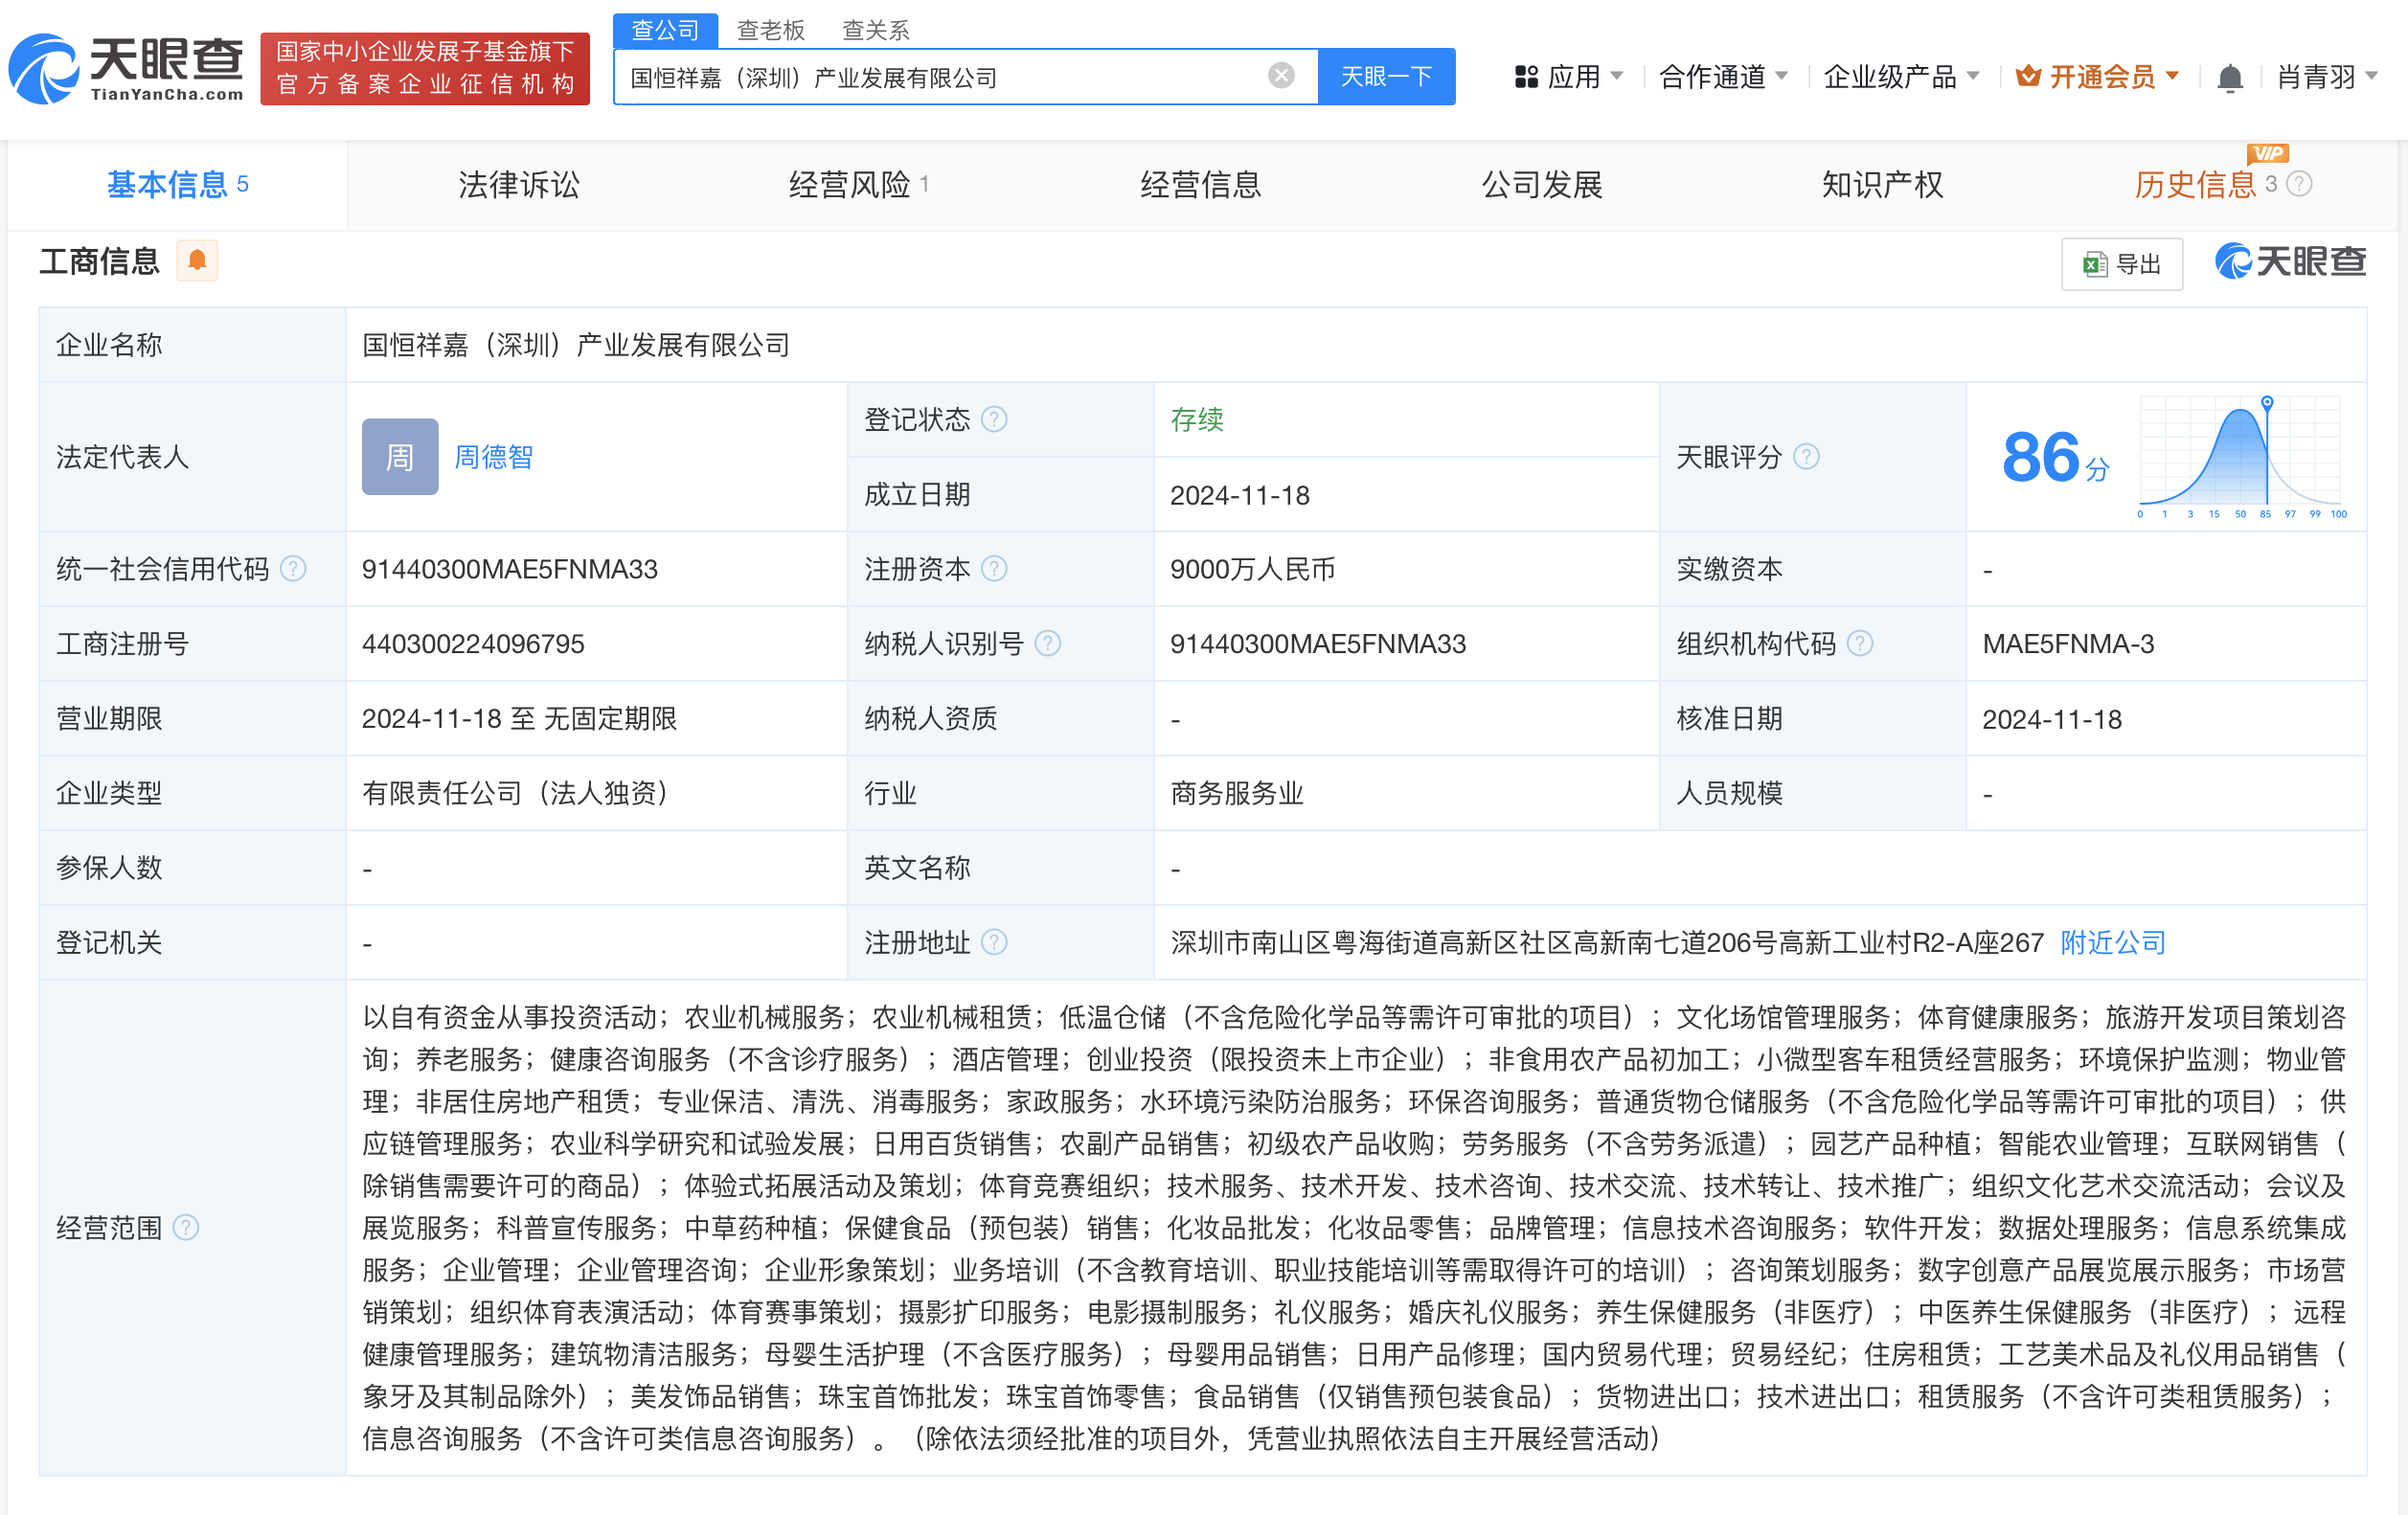
Task: Click orange alert bell beside 工商信息
Action: pyautogui.click(x=197, y=261)
